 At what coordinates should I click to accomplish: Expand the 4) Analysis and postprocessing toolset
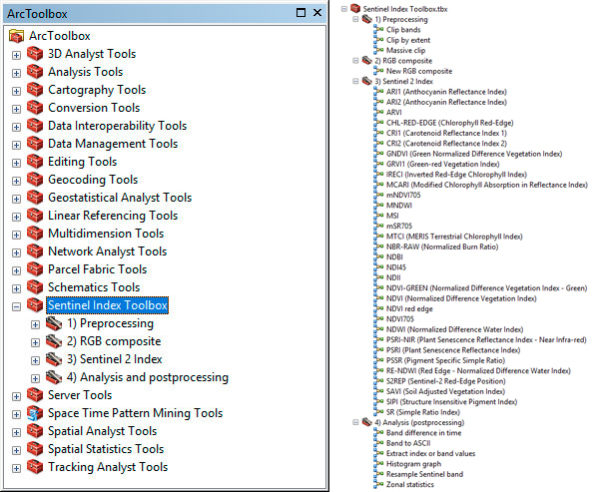click(x=35, y=379)
